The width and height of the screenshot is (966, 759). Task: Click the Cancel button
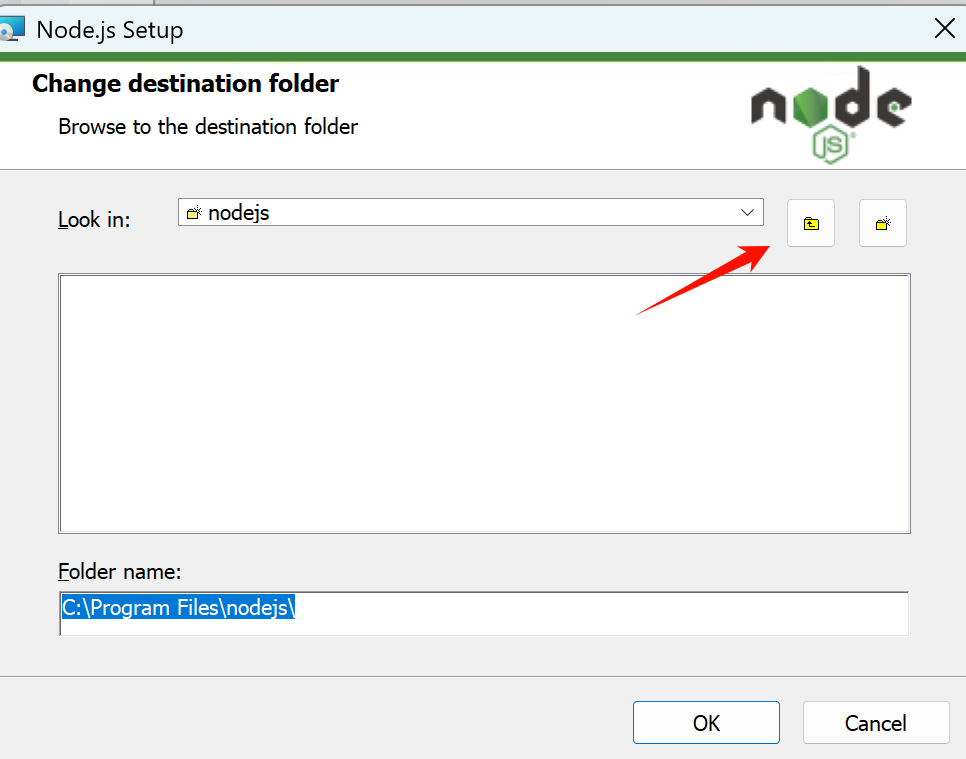click(x=875, y=723)
